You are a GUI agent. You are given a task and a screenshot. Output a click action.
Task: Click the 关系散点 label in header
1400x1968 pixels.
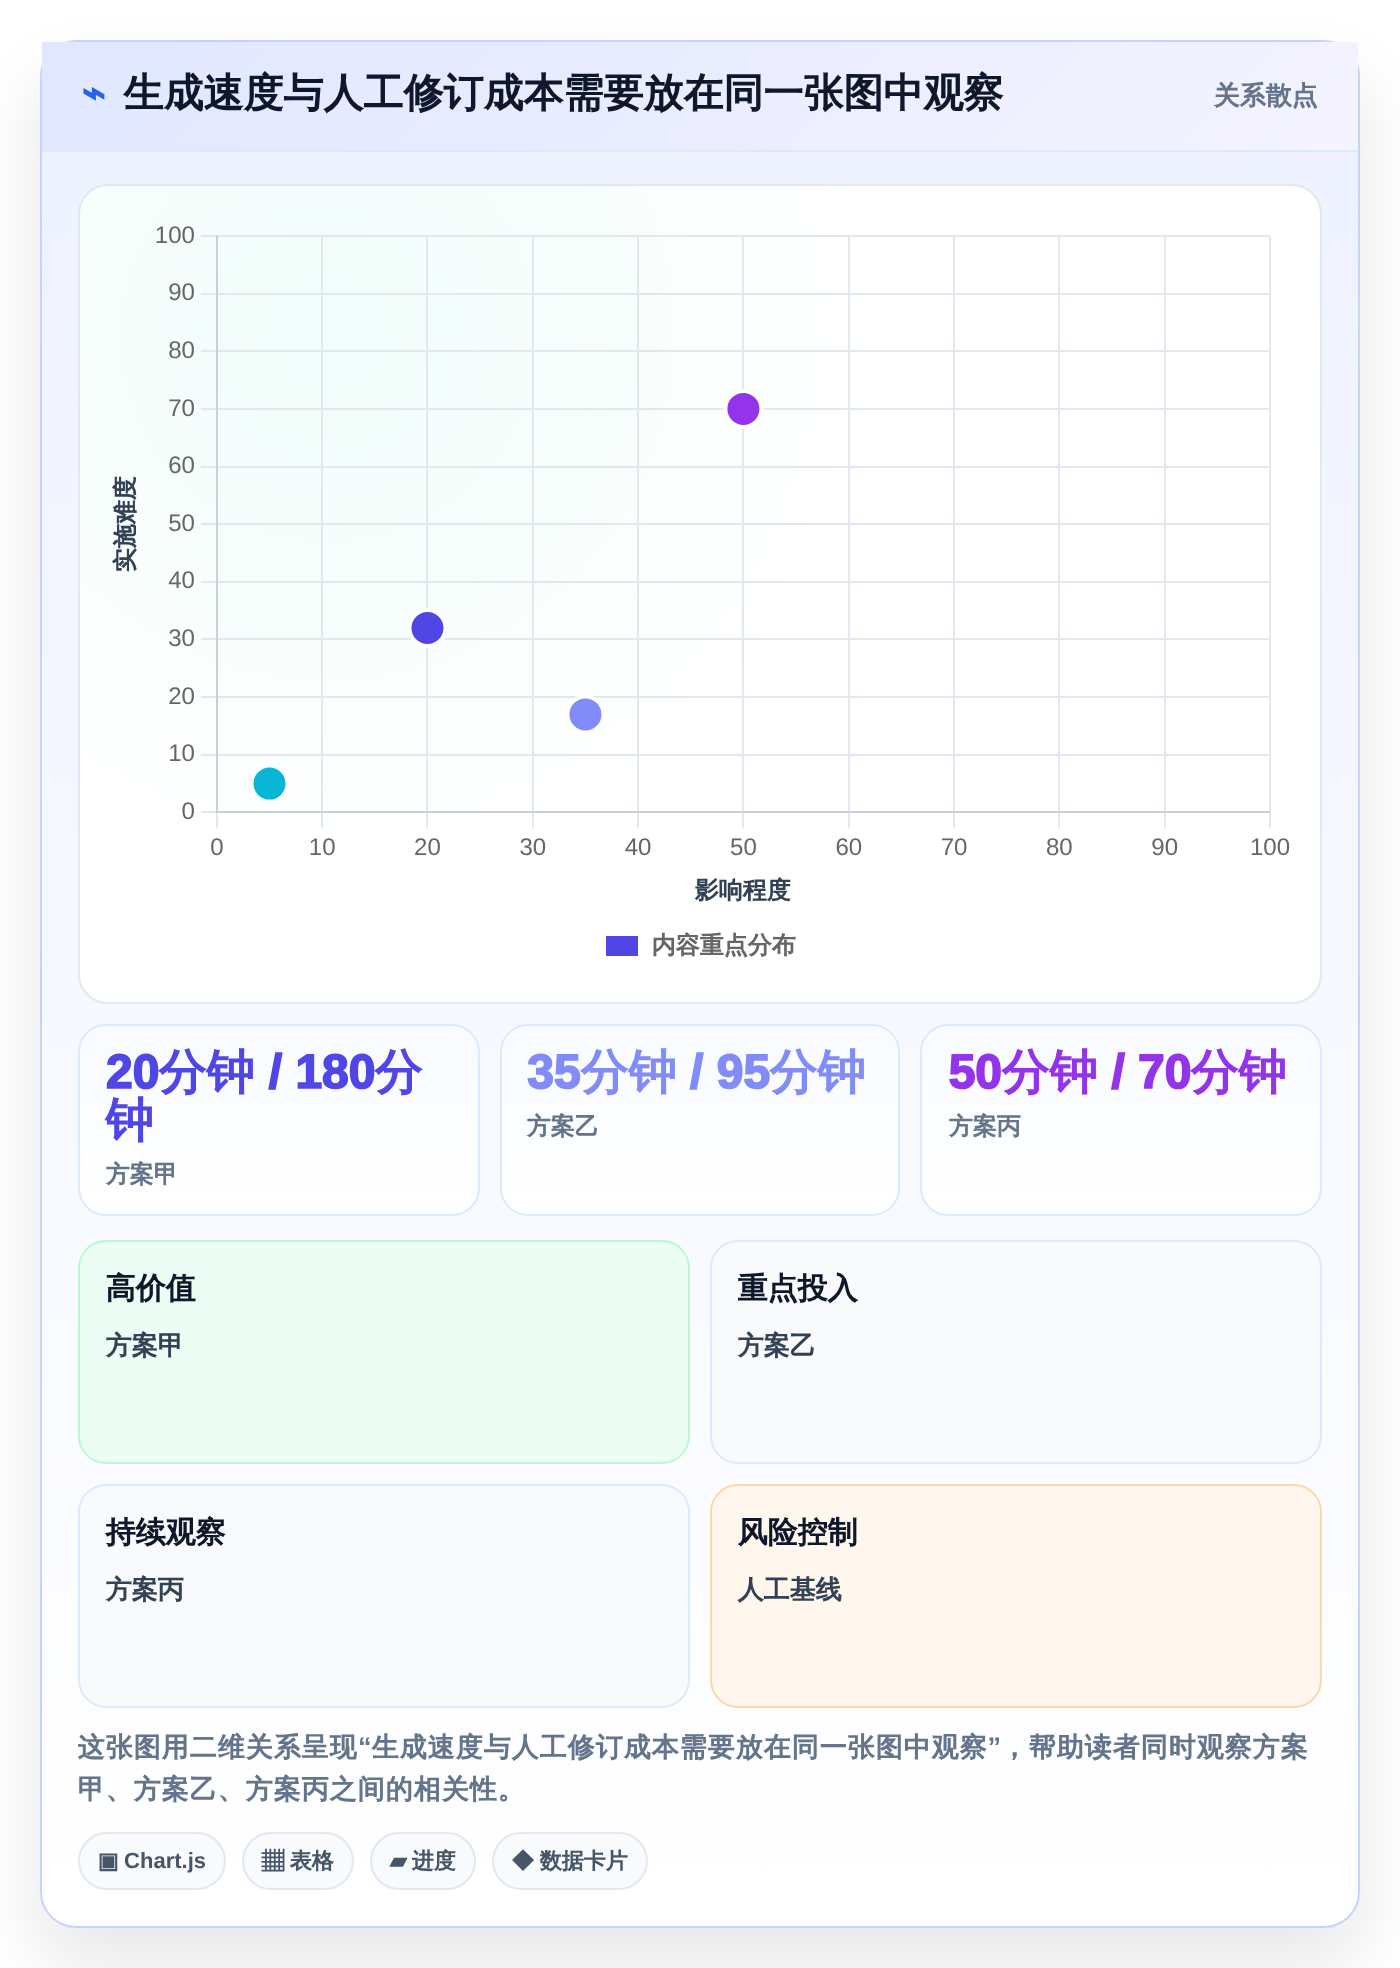pos(1265,96)
